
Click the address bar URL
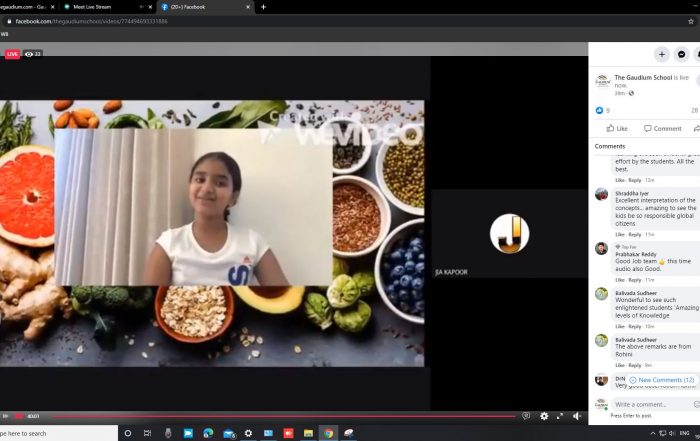[x=92, y=21]
